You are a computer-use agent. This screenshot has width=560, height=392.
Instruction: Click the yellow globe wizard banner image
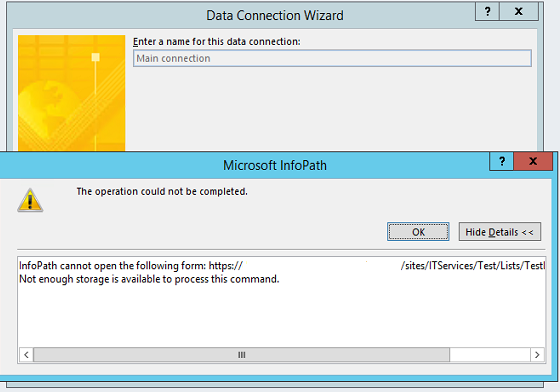tap(71, 93)
